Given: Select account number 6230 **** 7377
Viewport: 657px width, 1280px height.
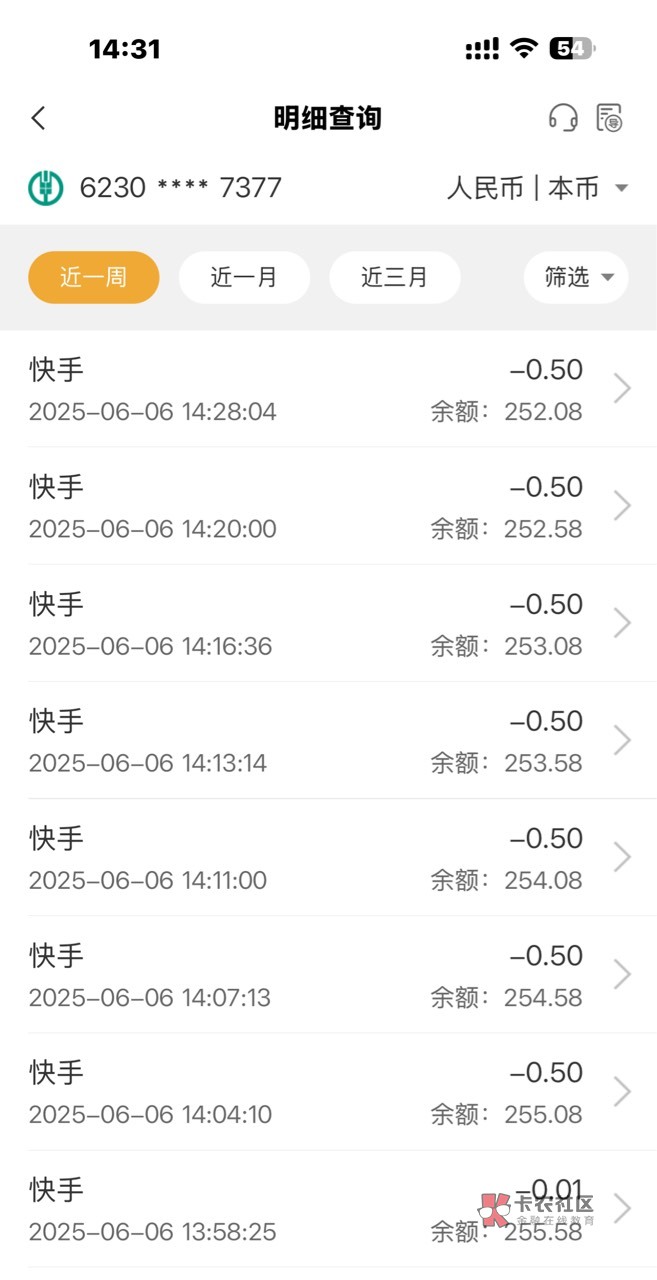Looking at the screenshot, I should (x=180, y=188).
